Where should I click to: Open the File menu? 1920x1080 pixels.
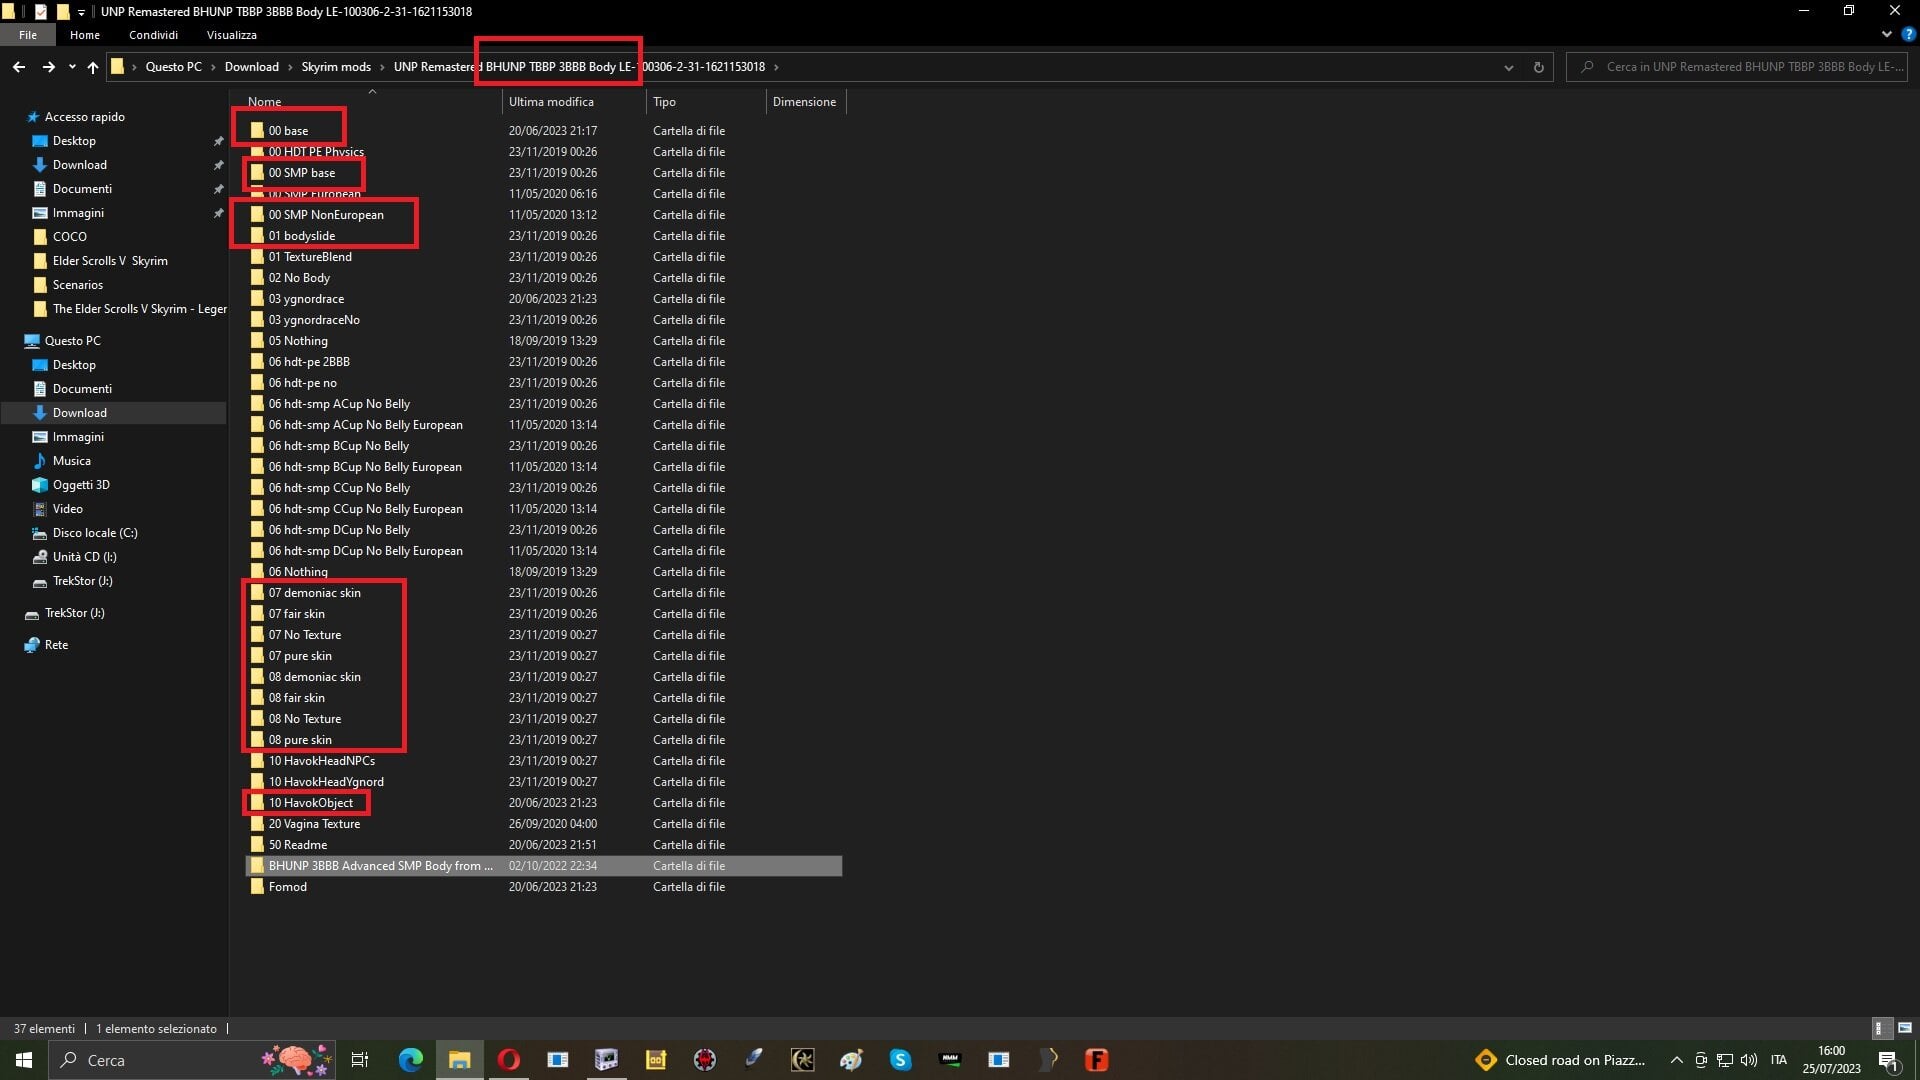pyautogui.click(x=28, y=35)
